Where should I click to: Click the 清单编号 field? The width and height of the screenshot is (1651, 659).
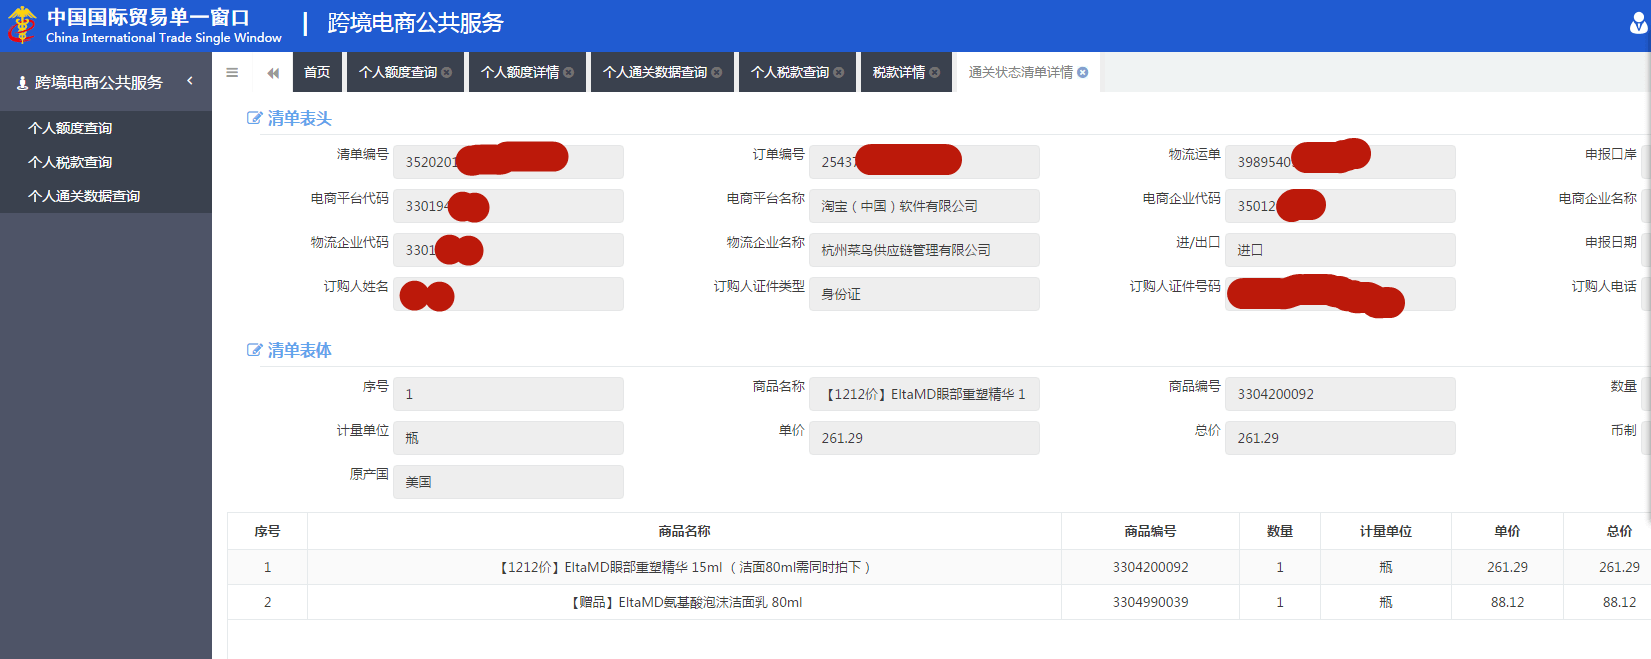click(x=508, y=162)
